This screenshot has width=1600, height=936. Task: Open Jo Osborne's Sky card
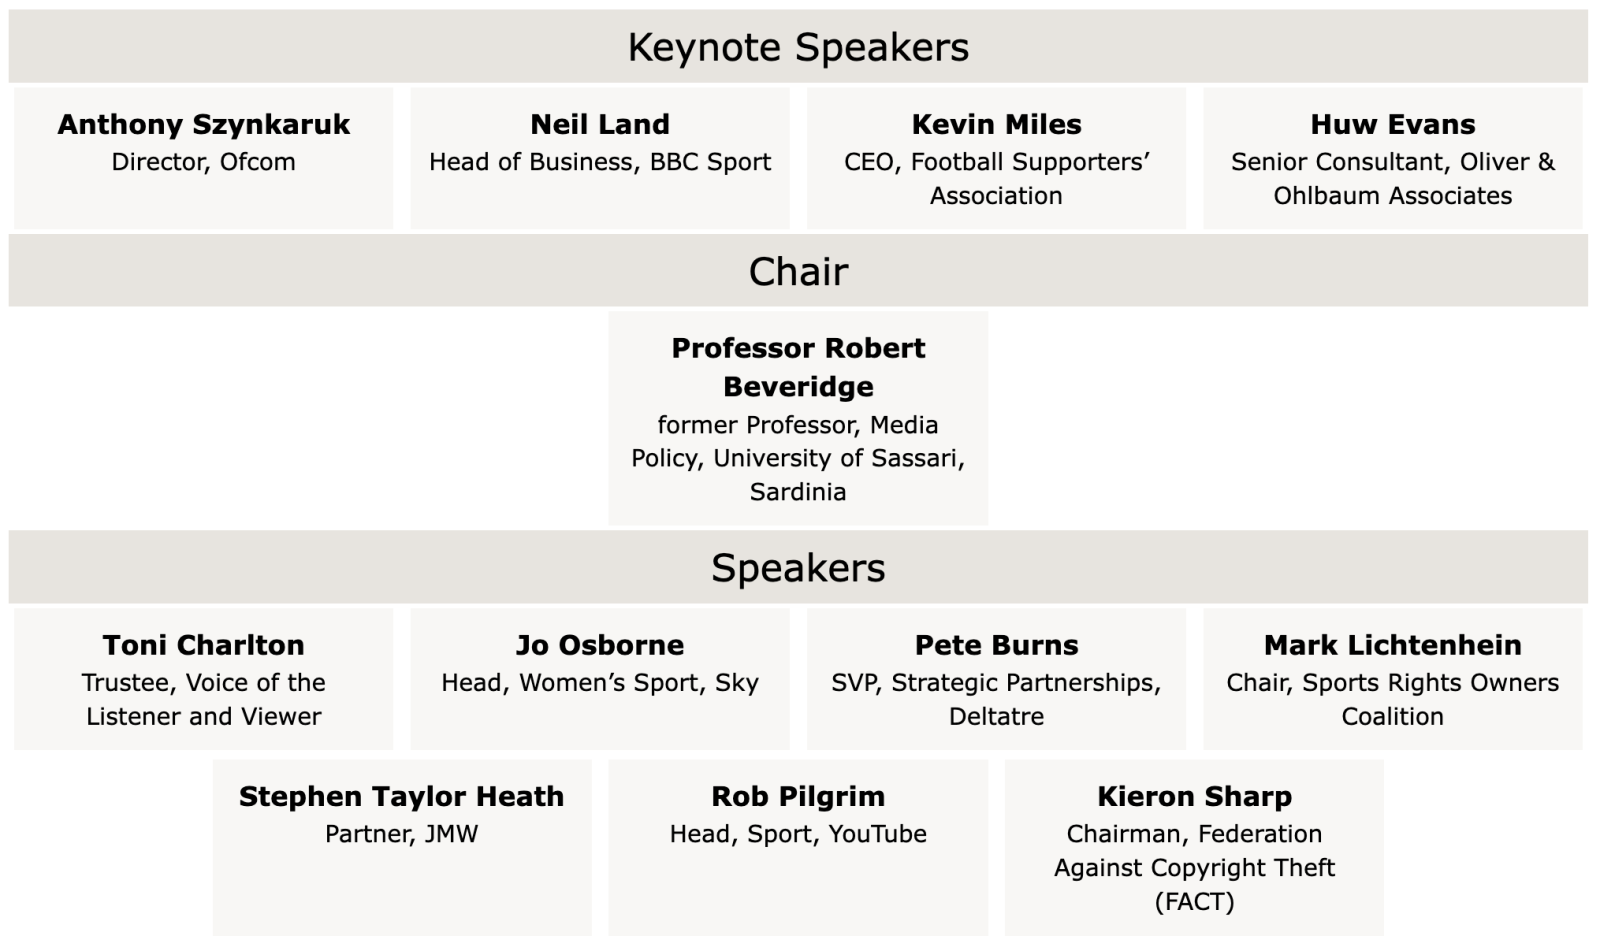coord(600,679)
